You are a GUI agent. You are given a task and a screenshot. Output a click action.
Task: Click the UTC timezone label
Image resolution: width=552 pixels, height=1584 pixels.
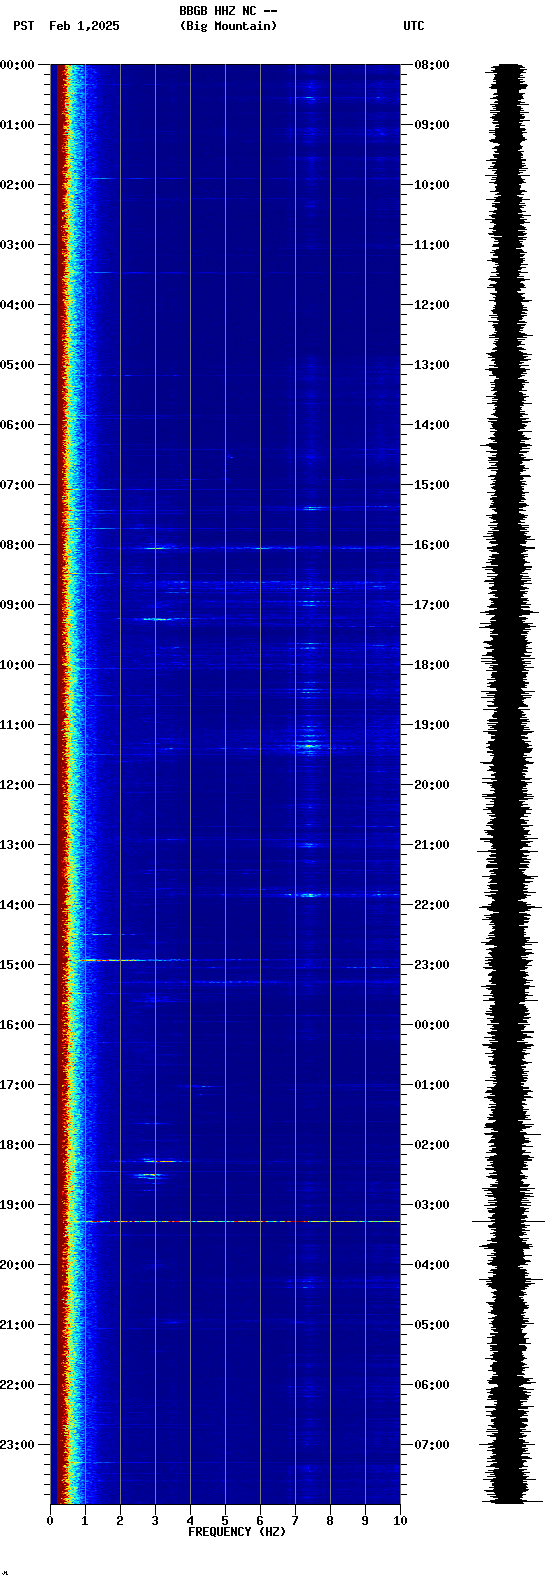(x=414, y=26)
